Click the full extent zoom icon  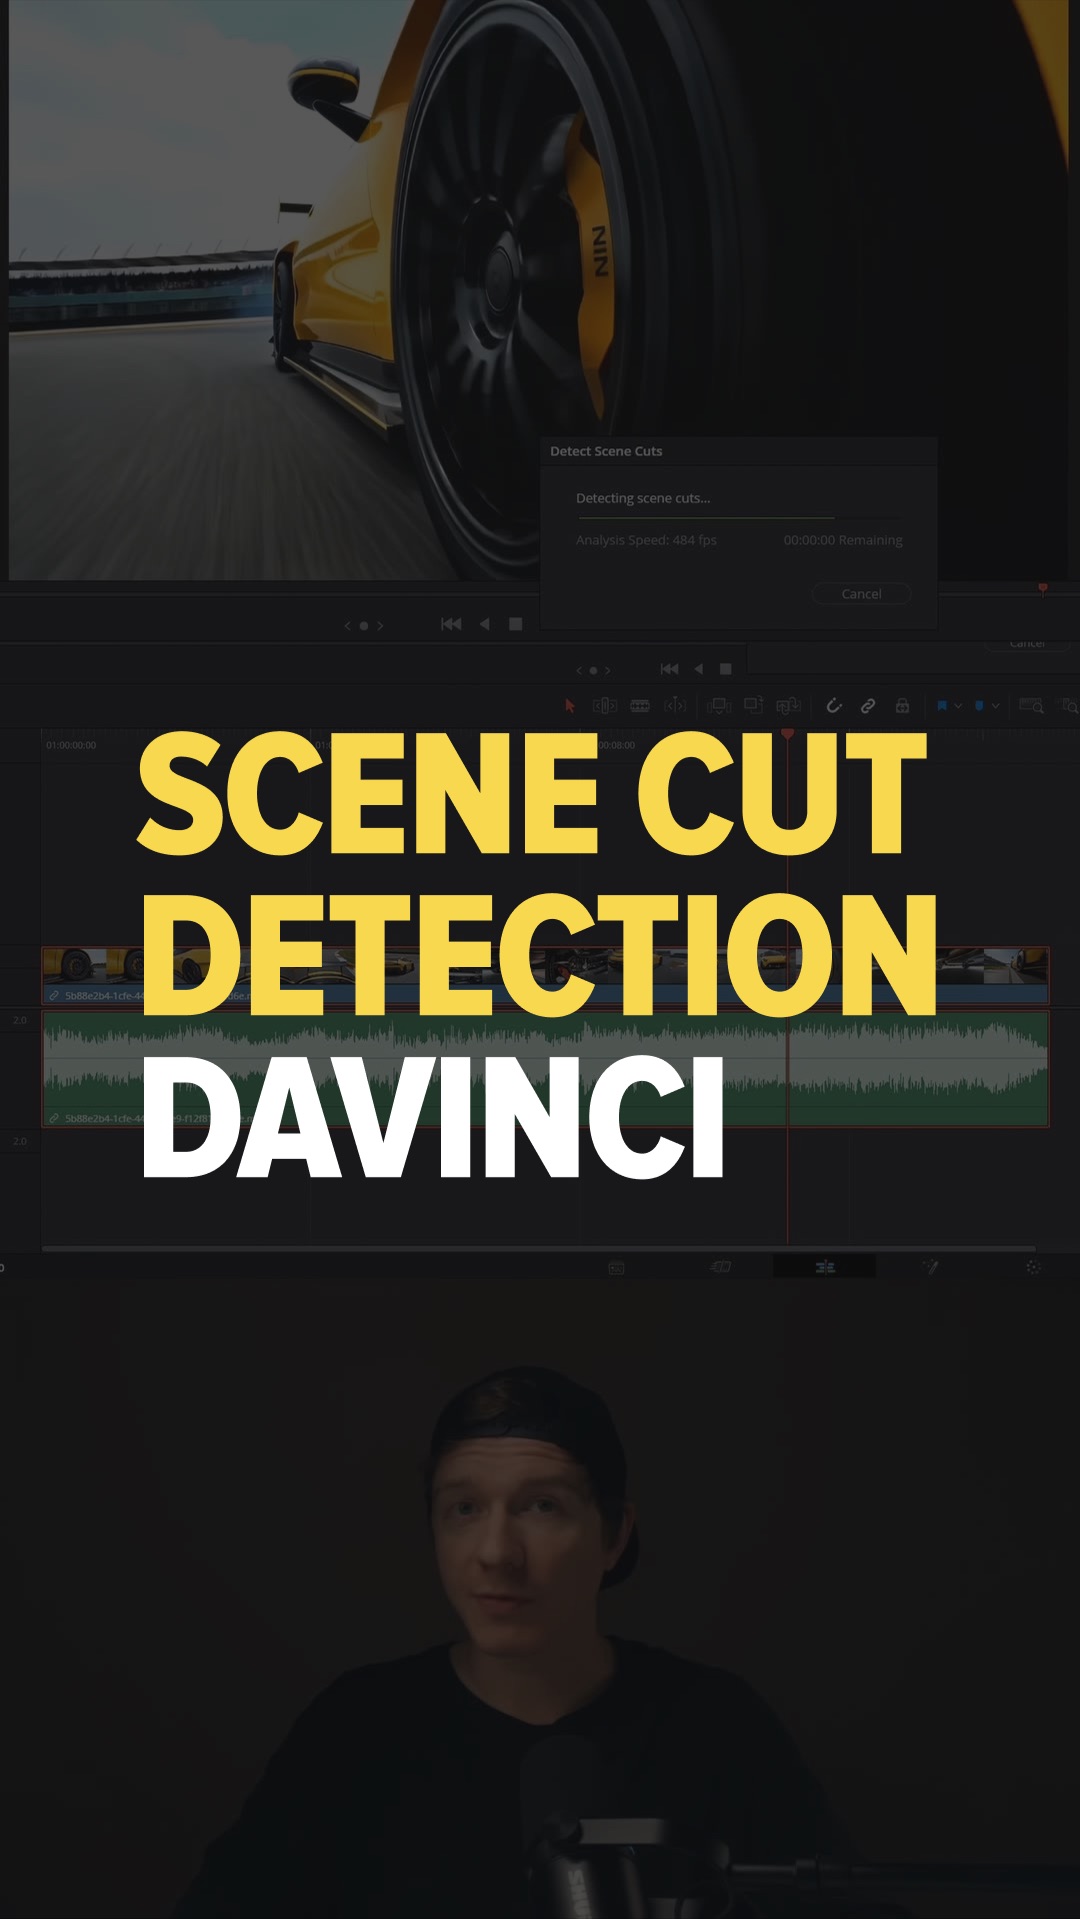click(1031, 706)
